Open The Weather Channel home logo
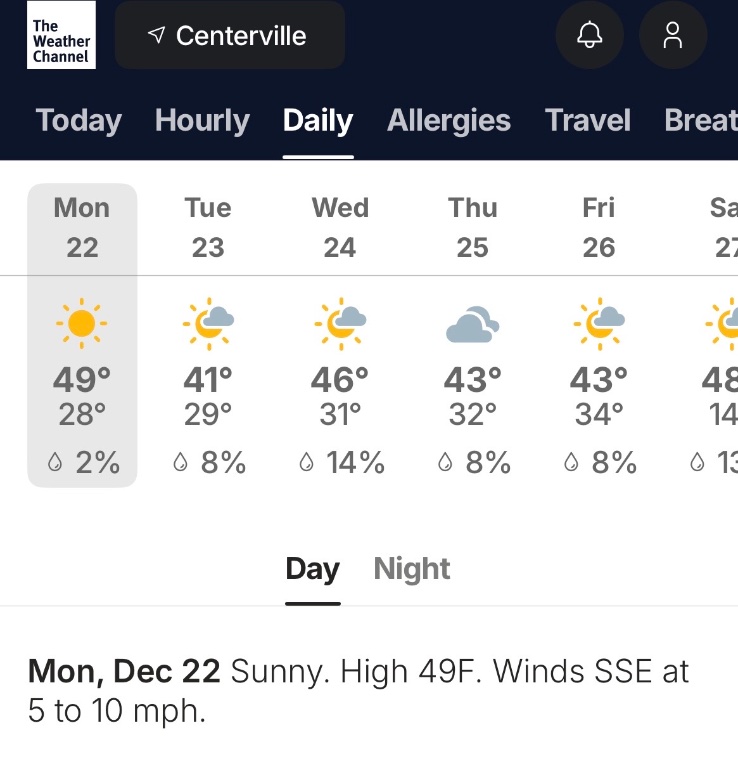The width and height of the screenshot is (738, 768). click(61, 36)
